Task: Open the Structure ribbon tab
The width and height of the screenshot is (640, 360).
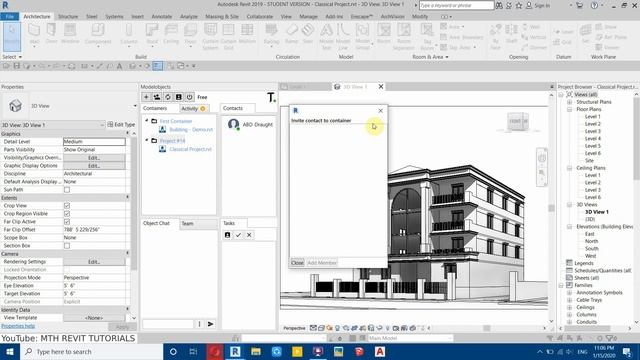Action: pyautogui.click(x=68, y=17)
